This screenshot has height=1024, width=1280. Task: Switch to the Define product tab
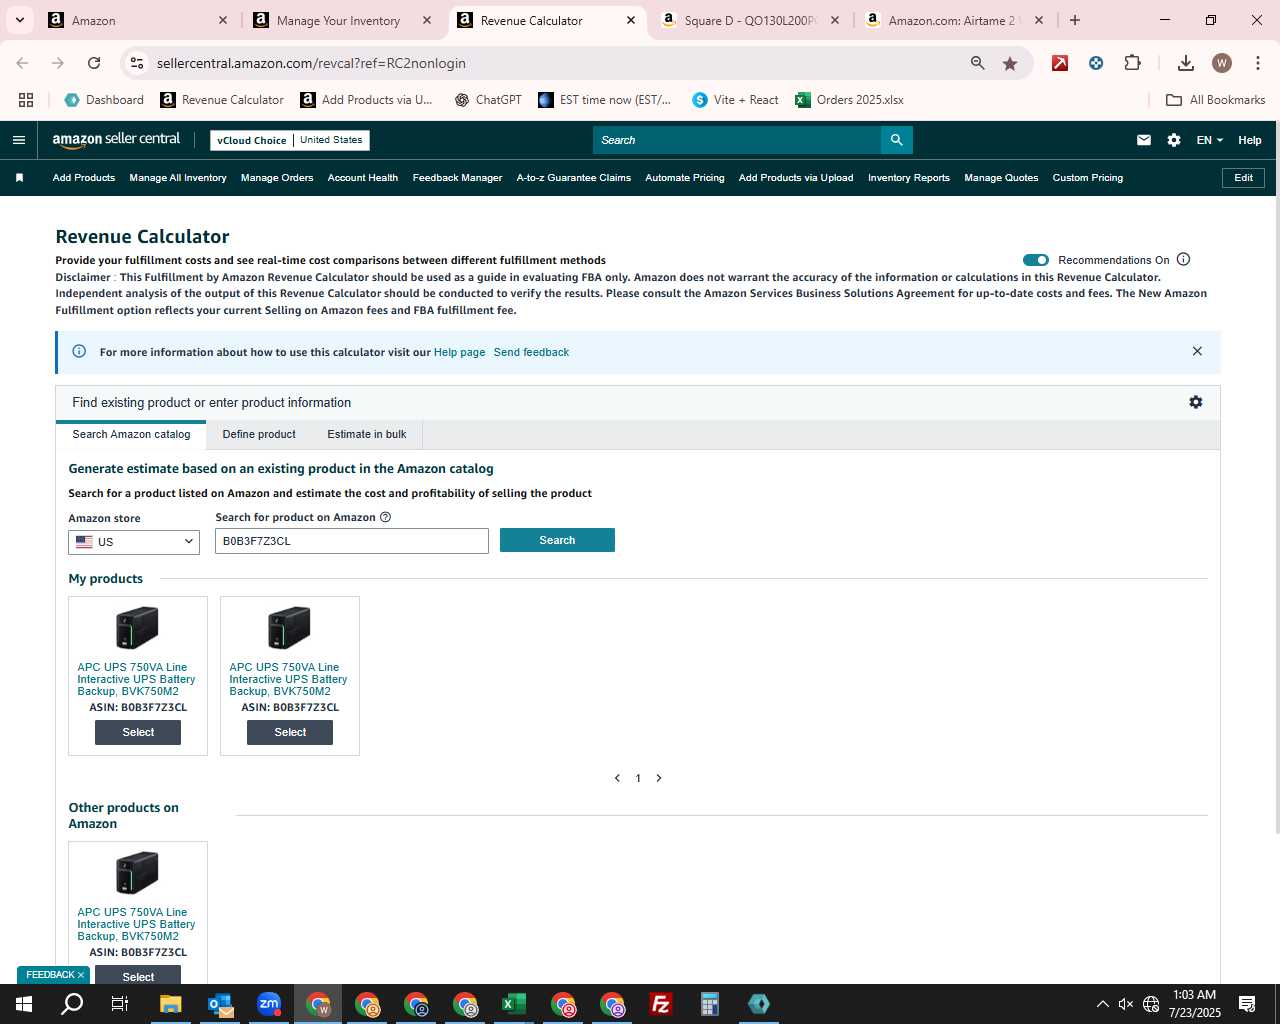point(259,434)
